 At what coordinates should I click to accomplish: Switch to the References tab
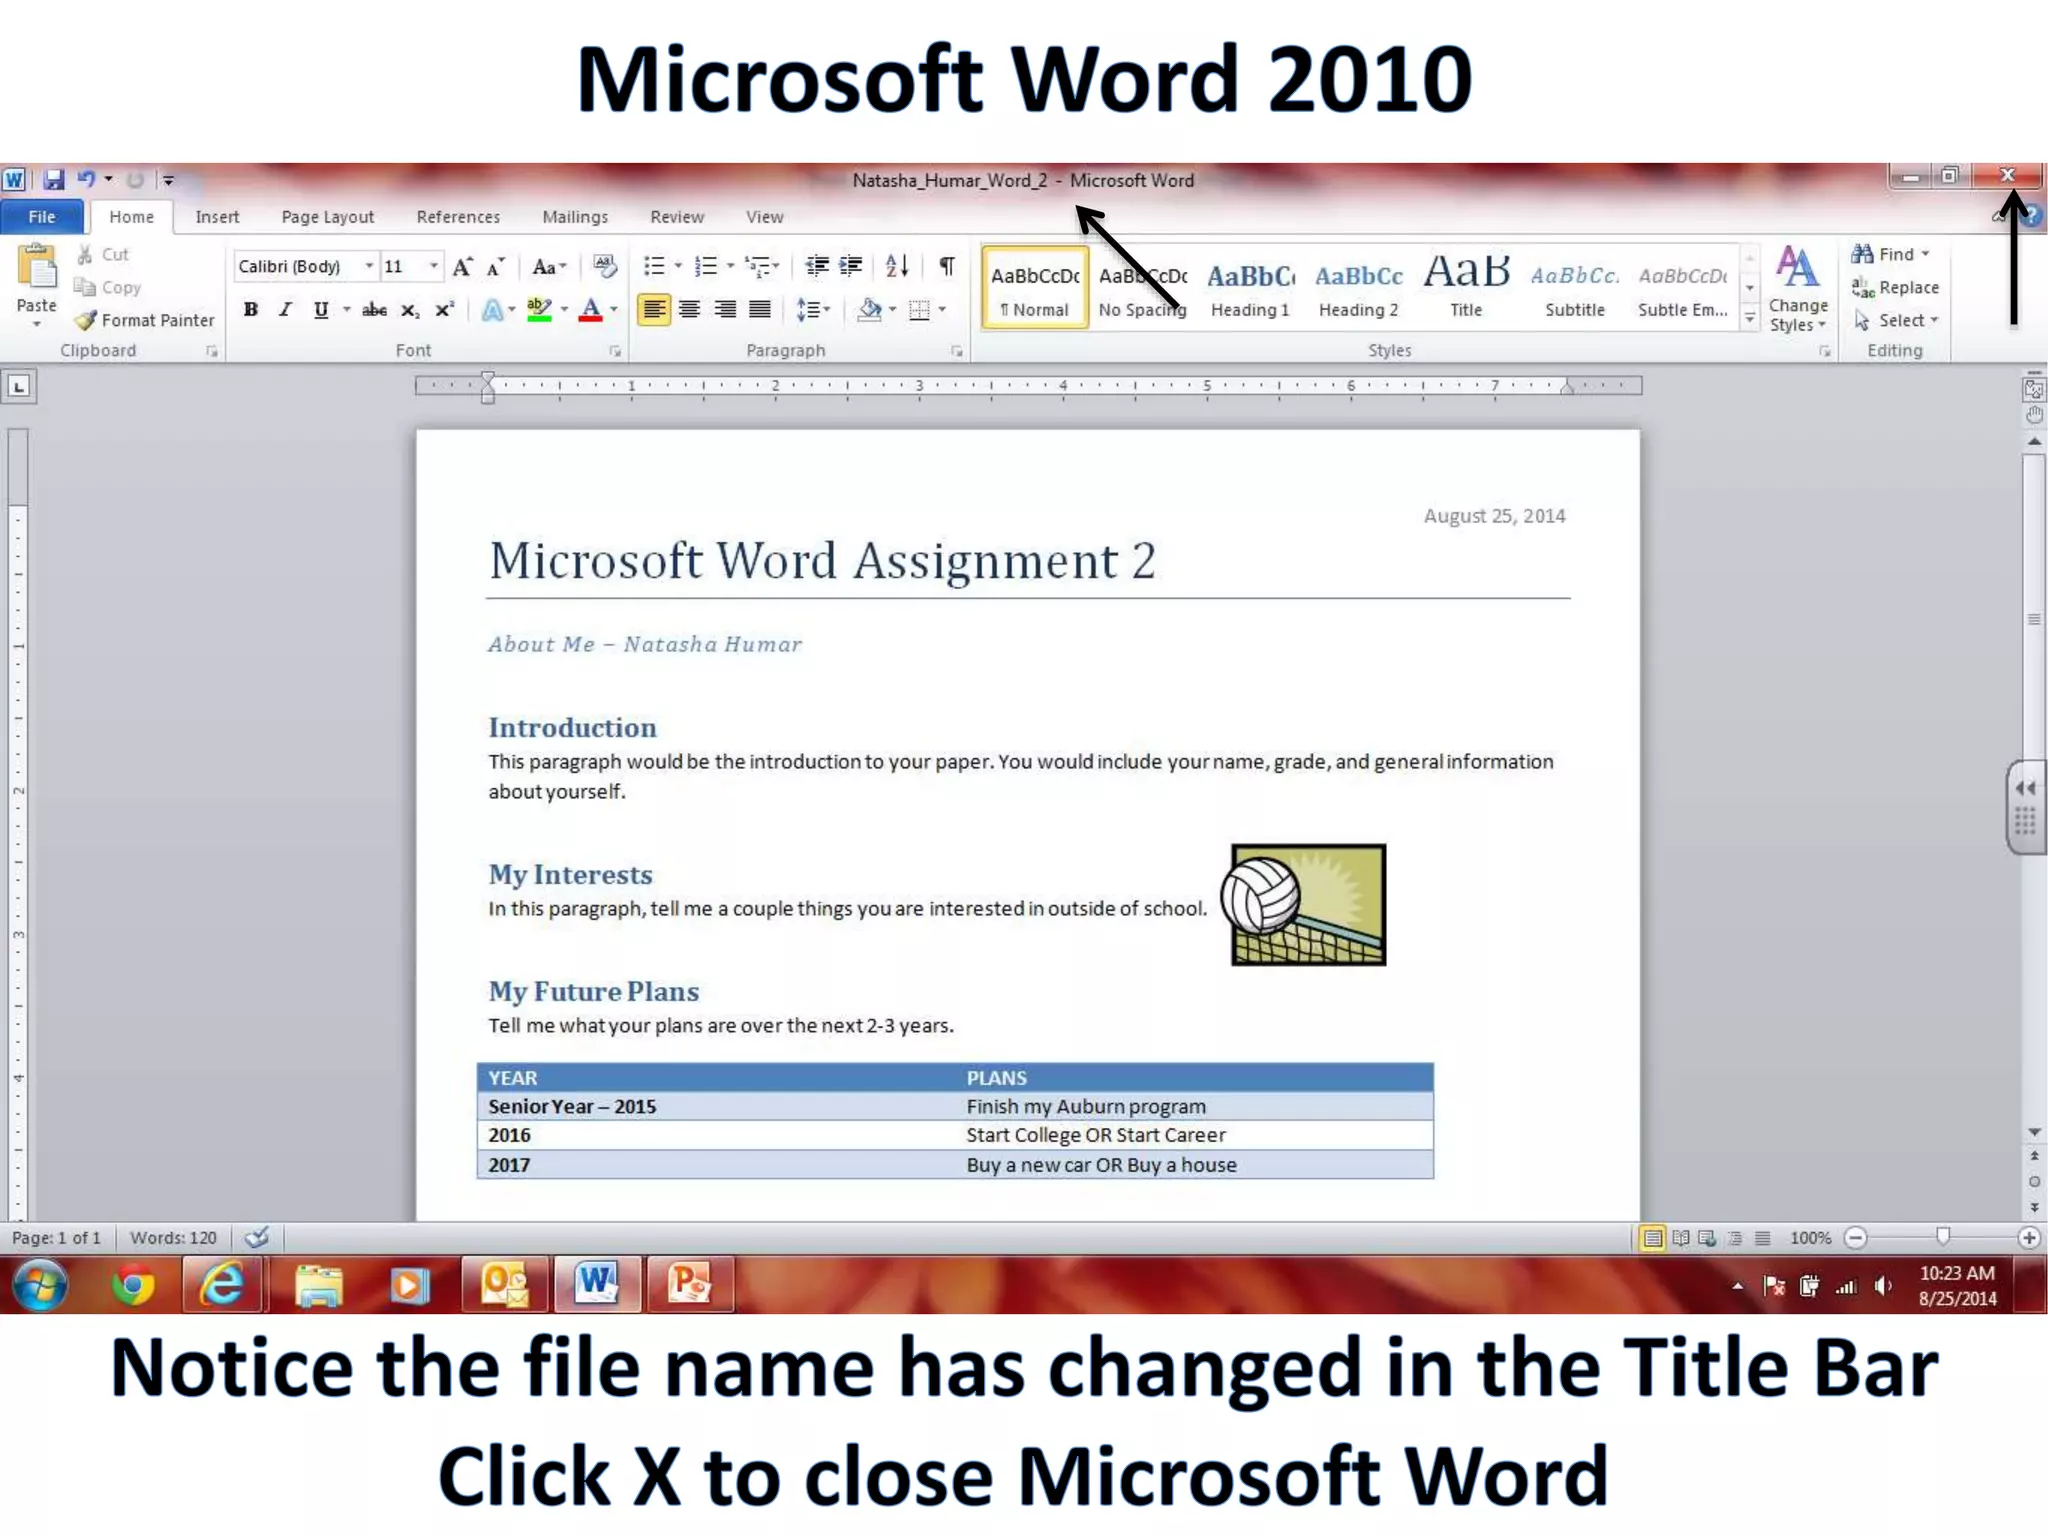(458, 217)
